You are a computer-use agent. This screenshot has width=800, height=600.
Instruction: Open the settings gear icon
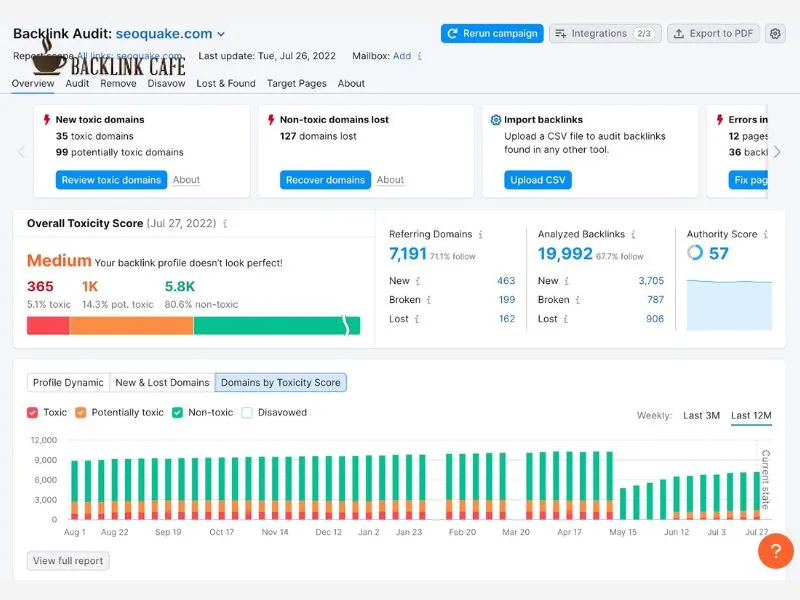(x=775, y=34)
